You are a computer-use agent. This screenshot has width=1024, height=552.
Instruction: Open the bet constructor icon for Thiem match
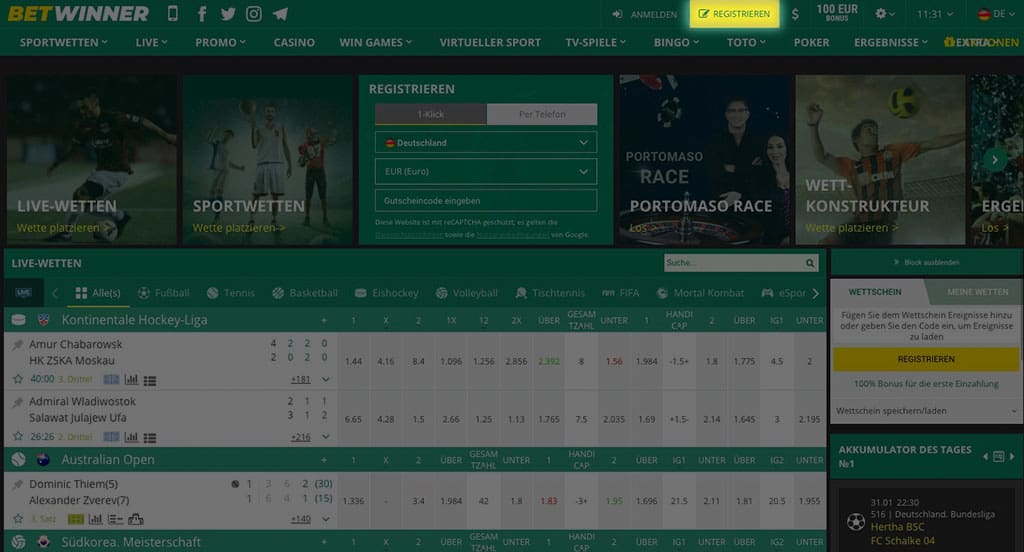[135, 519]
